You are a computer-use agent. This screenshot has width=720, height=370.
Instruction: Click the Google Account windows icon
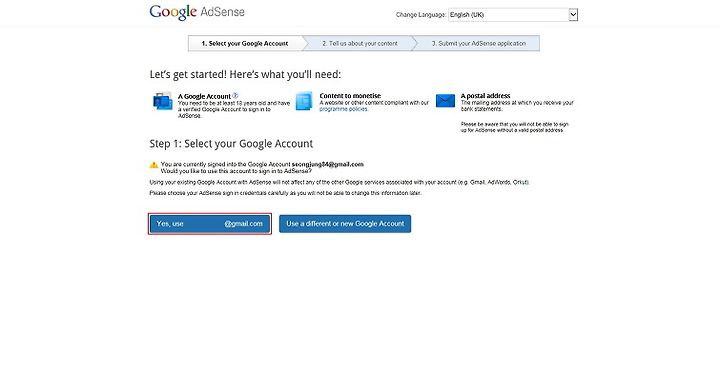163,101
